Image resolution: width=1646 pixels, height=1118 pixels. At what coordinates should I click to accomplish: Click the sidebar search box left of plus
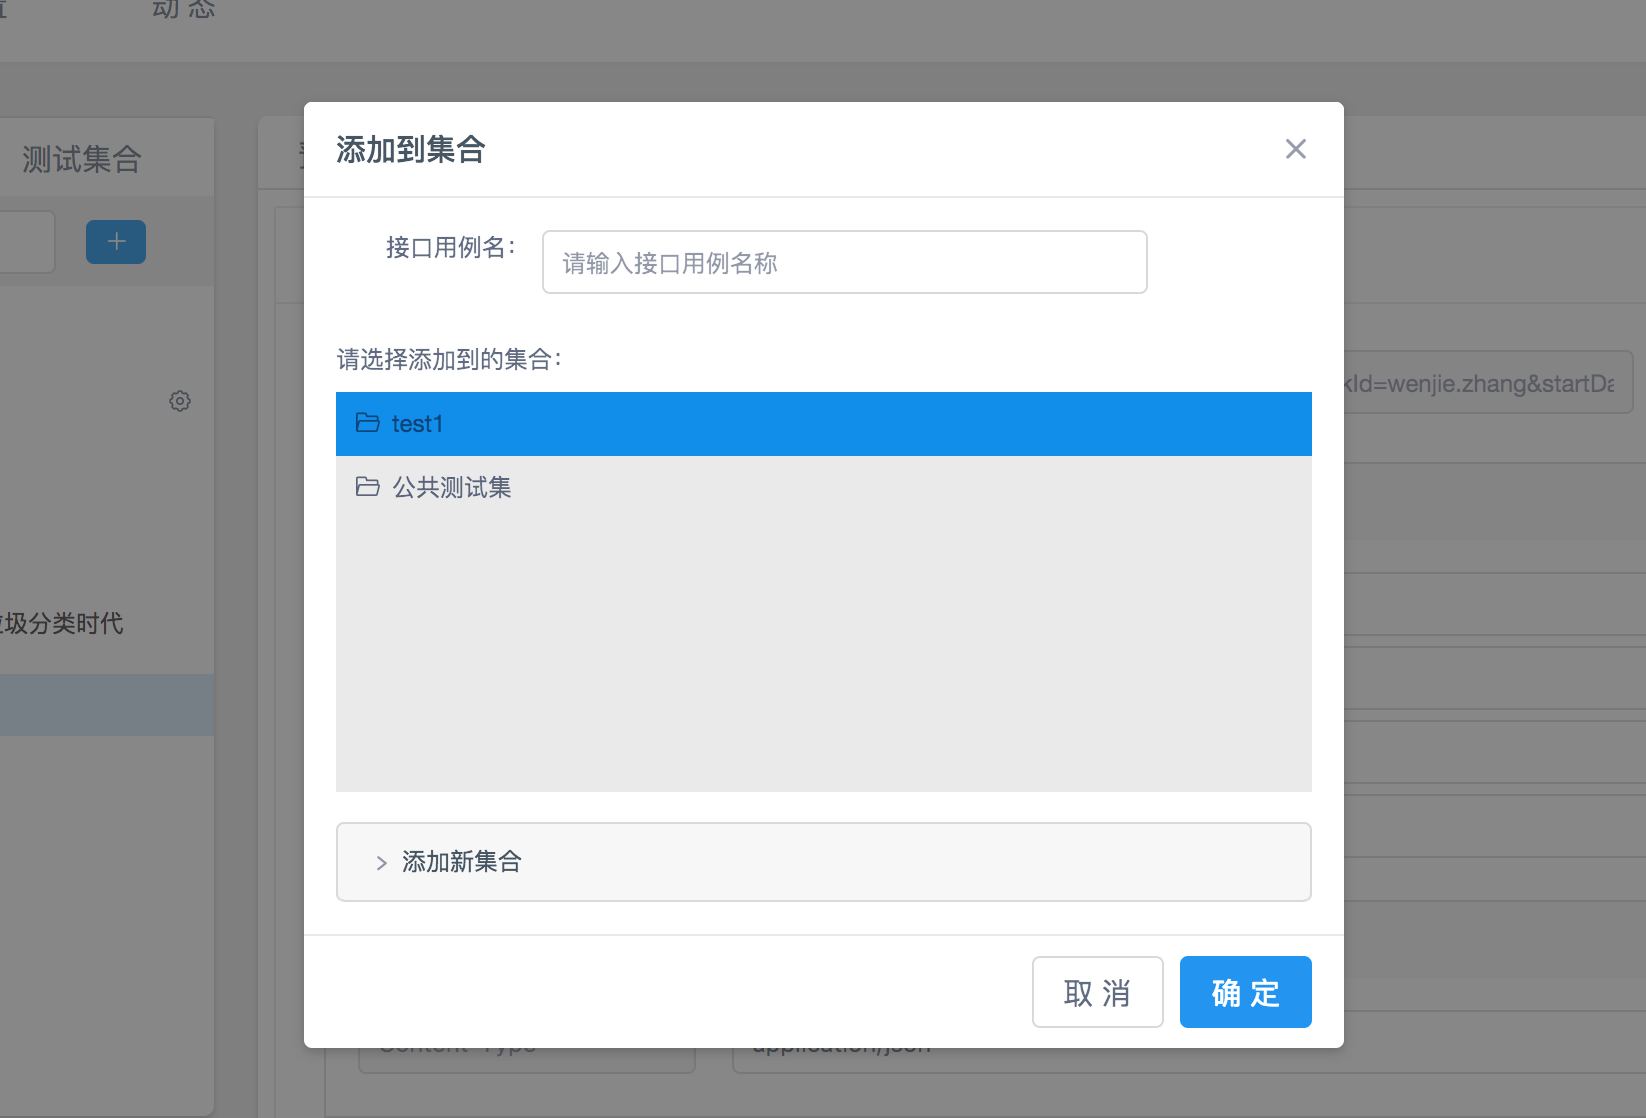click(26, 242)
